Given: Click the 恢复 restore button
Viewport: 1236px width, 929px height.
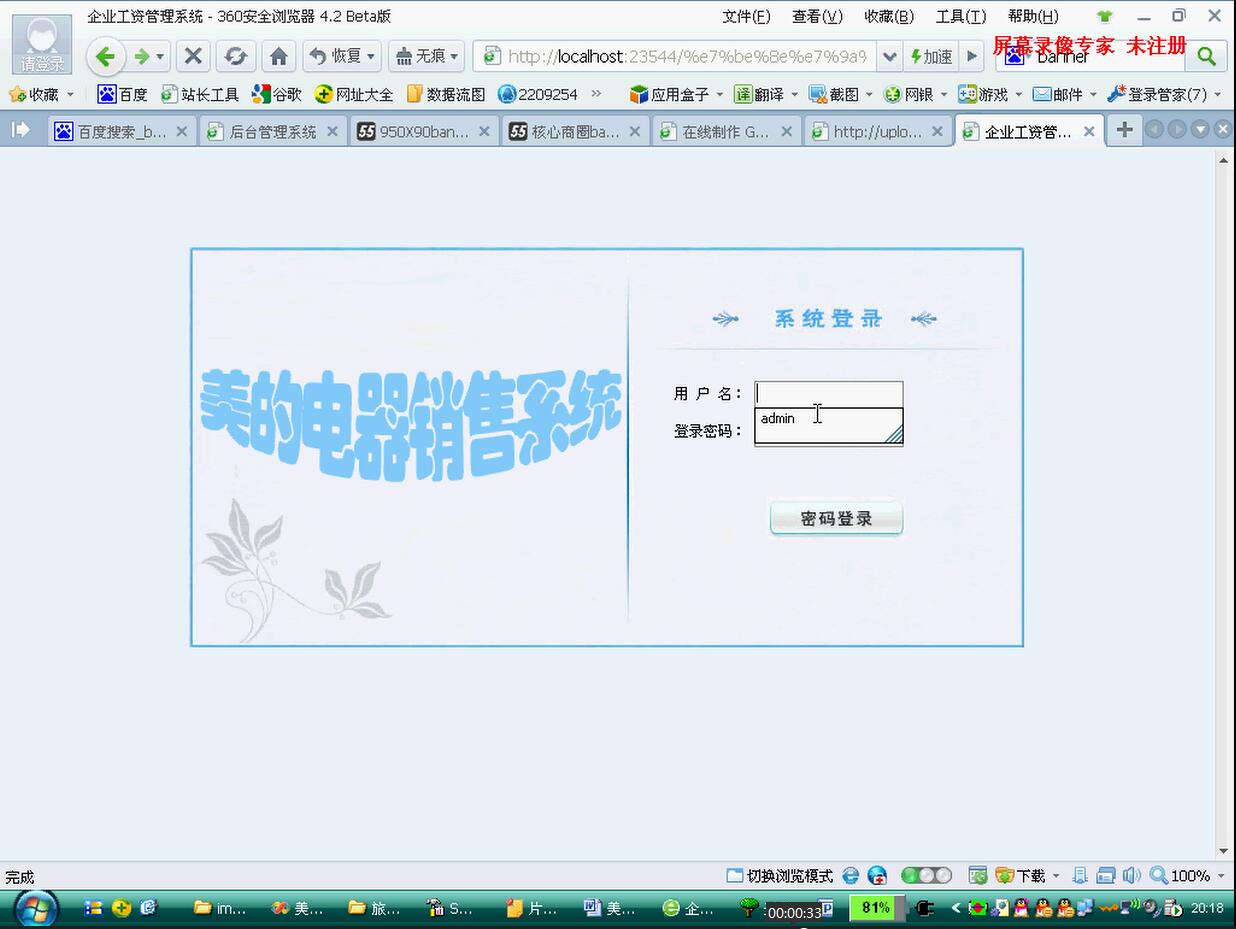Looking at the screenshot, I should [x=337, y=56].
